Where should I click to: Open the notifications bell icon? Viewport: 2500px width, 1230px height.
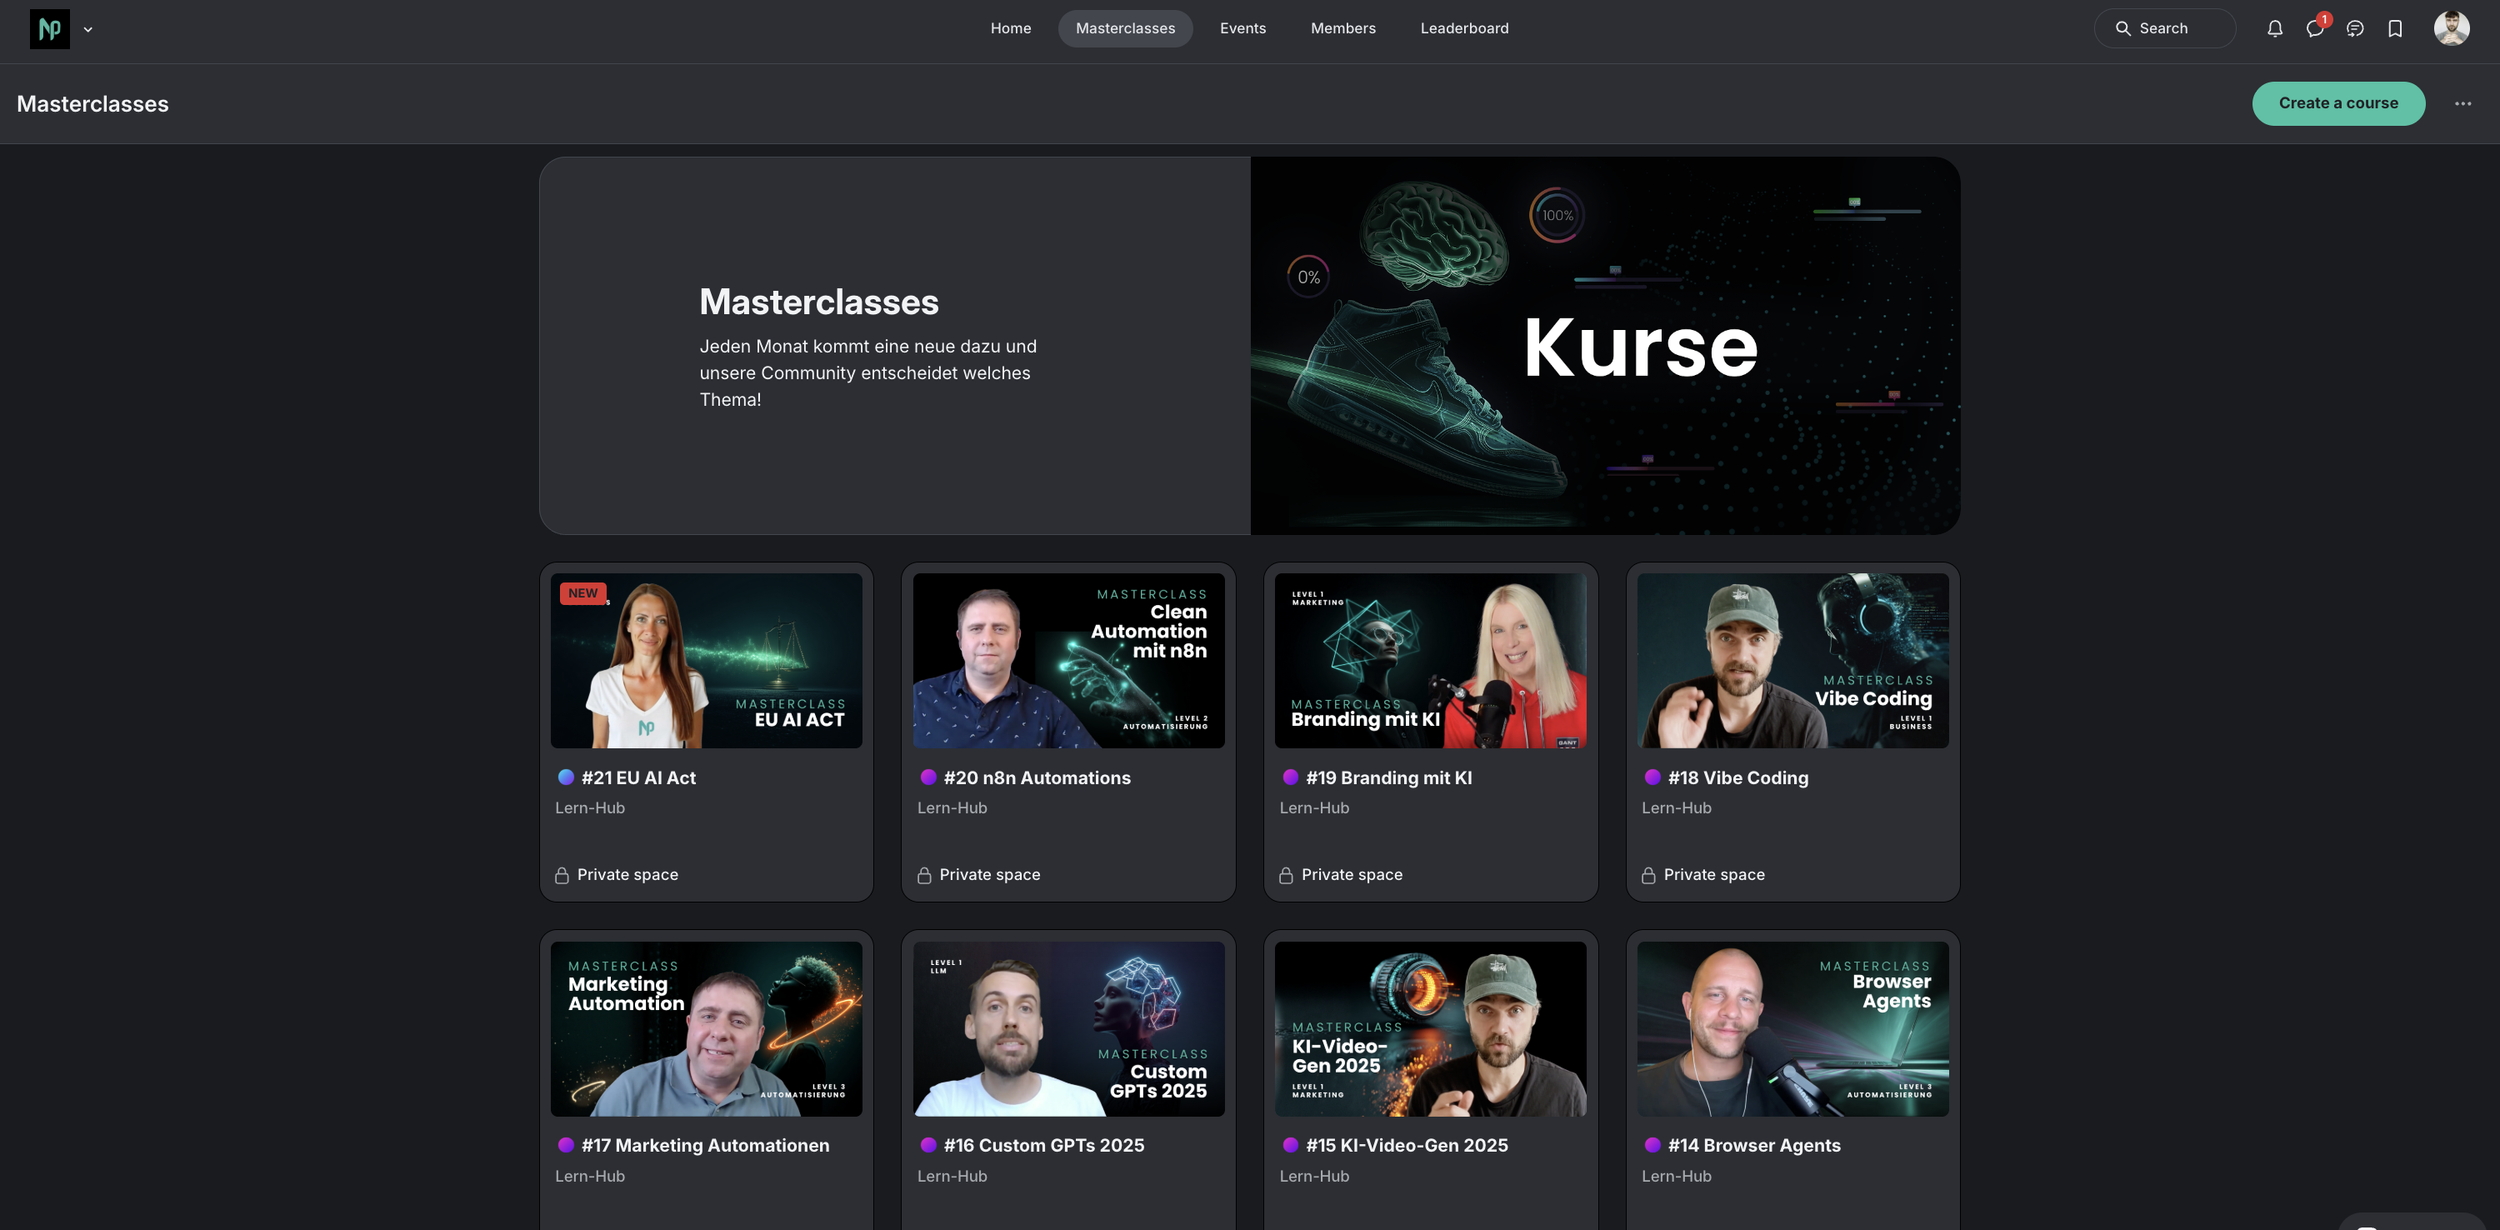(2274, 29)
